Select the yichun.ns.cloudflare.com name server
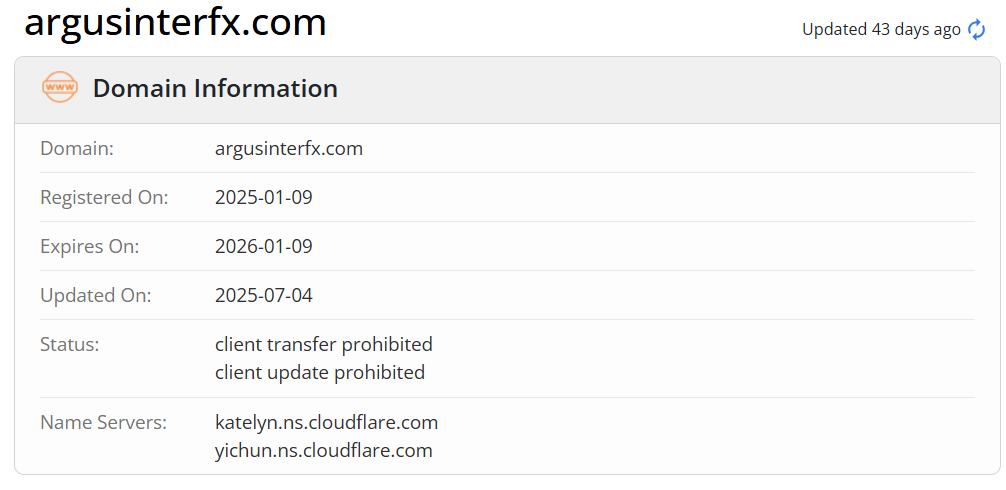 click(324, 450)
